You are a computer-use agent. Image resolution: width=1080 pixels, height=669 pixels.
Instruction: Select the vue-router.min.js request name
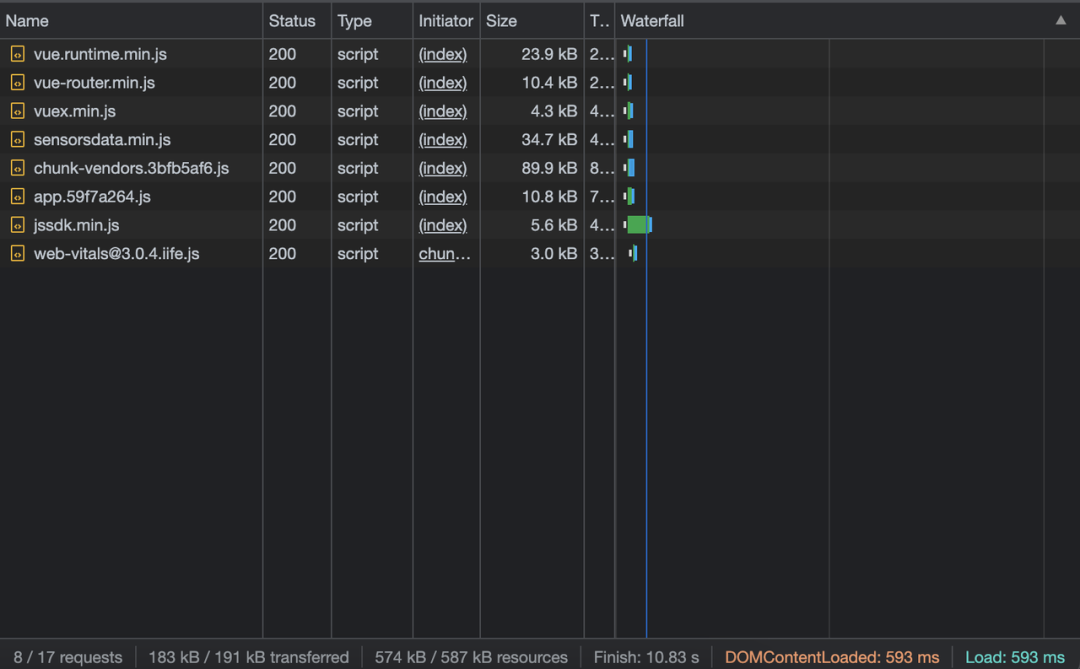coord(94,83)
